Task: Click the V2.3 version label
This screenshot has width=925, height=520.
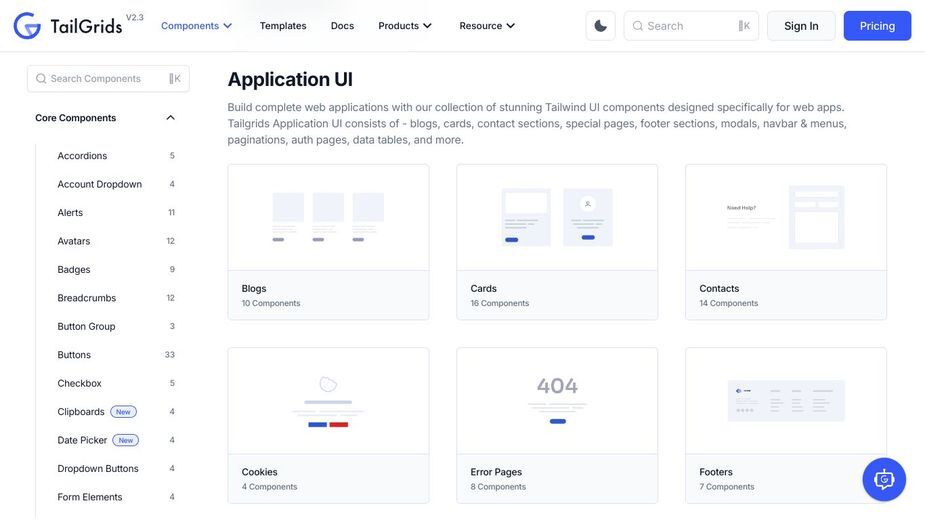Action: tap(135, 18)
